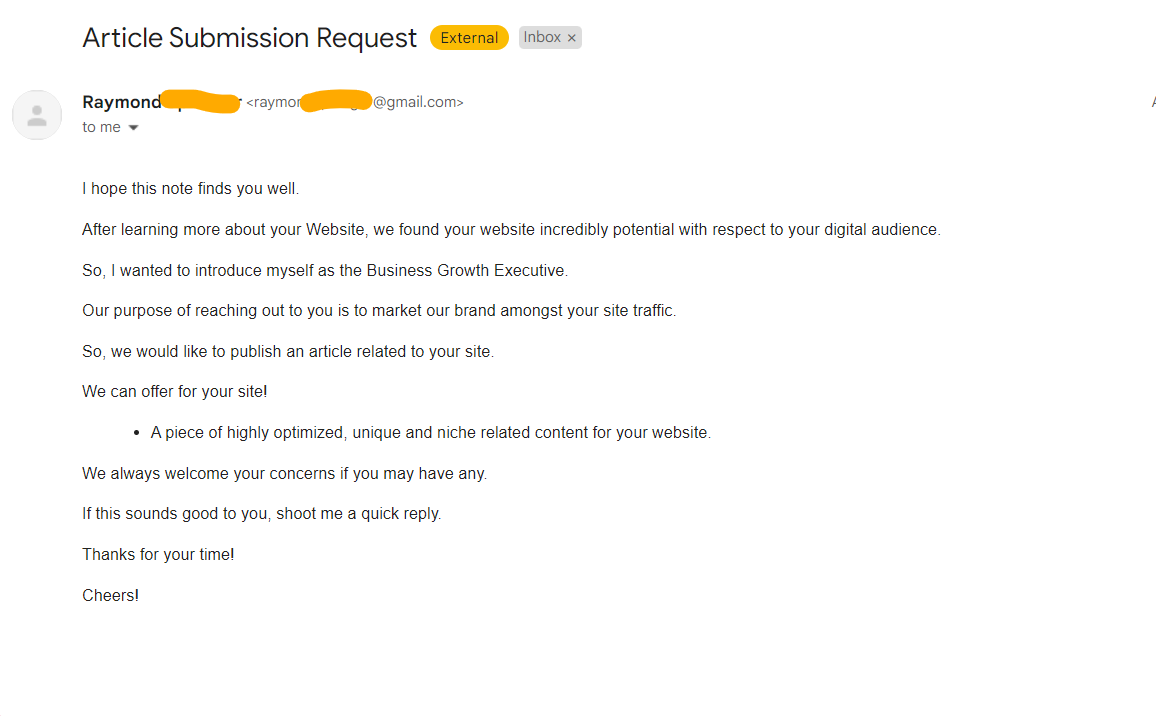The image size is (1156, 716).
Task: Select the Inbox label chip
Action: click(543, 38)
